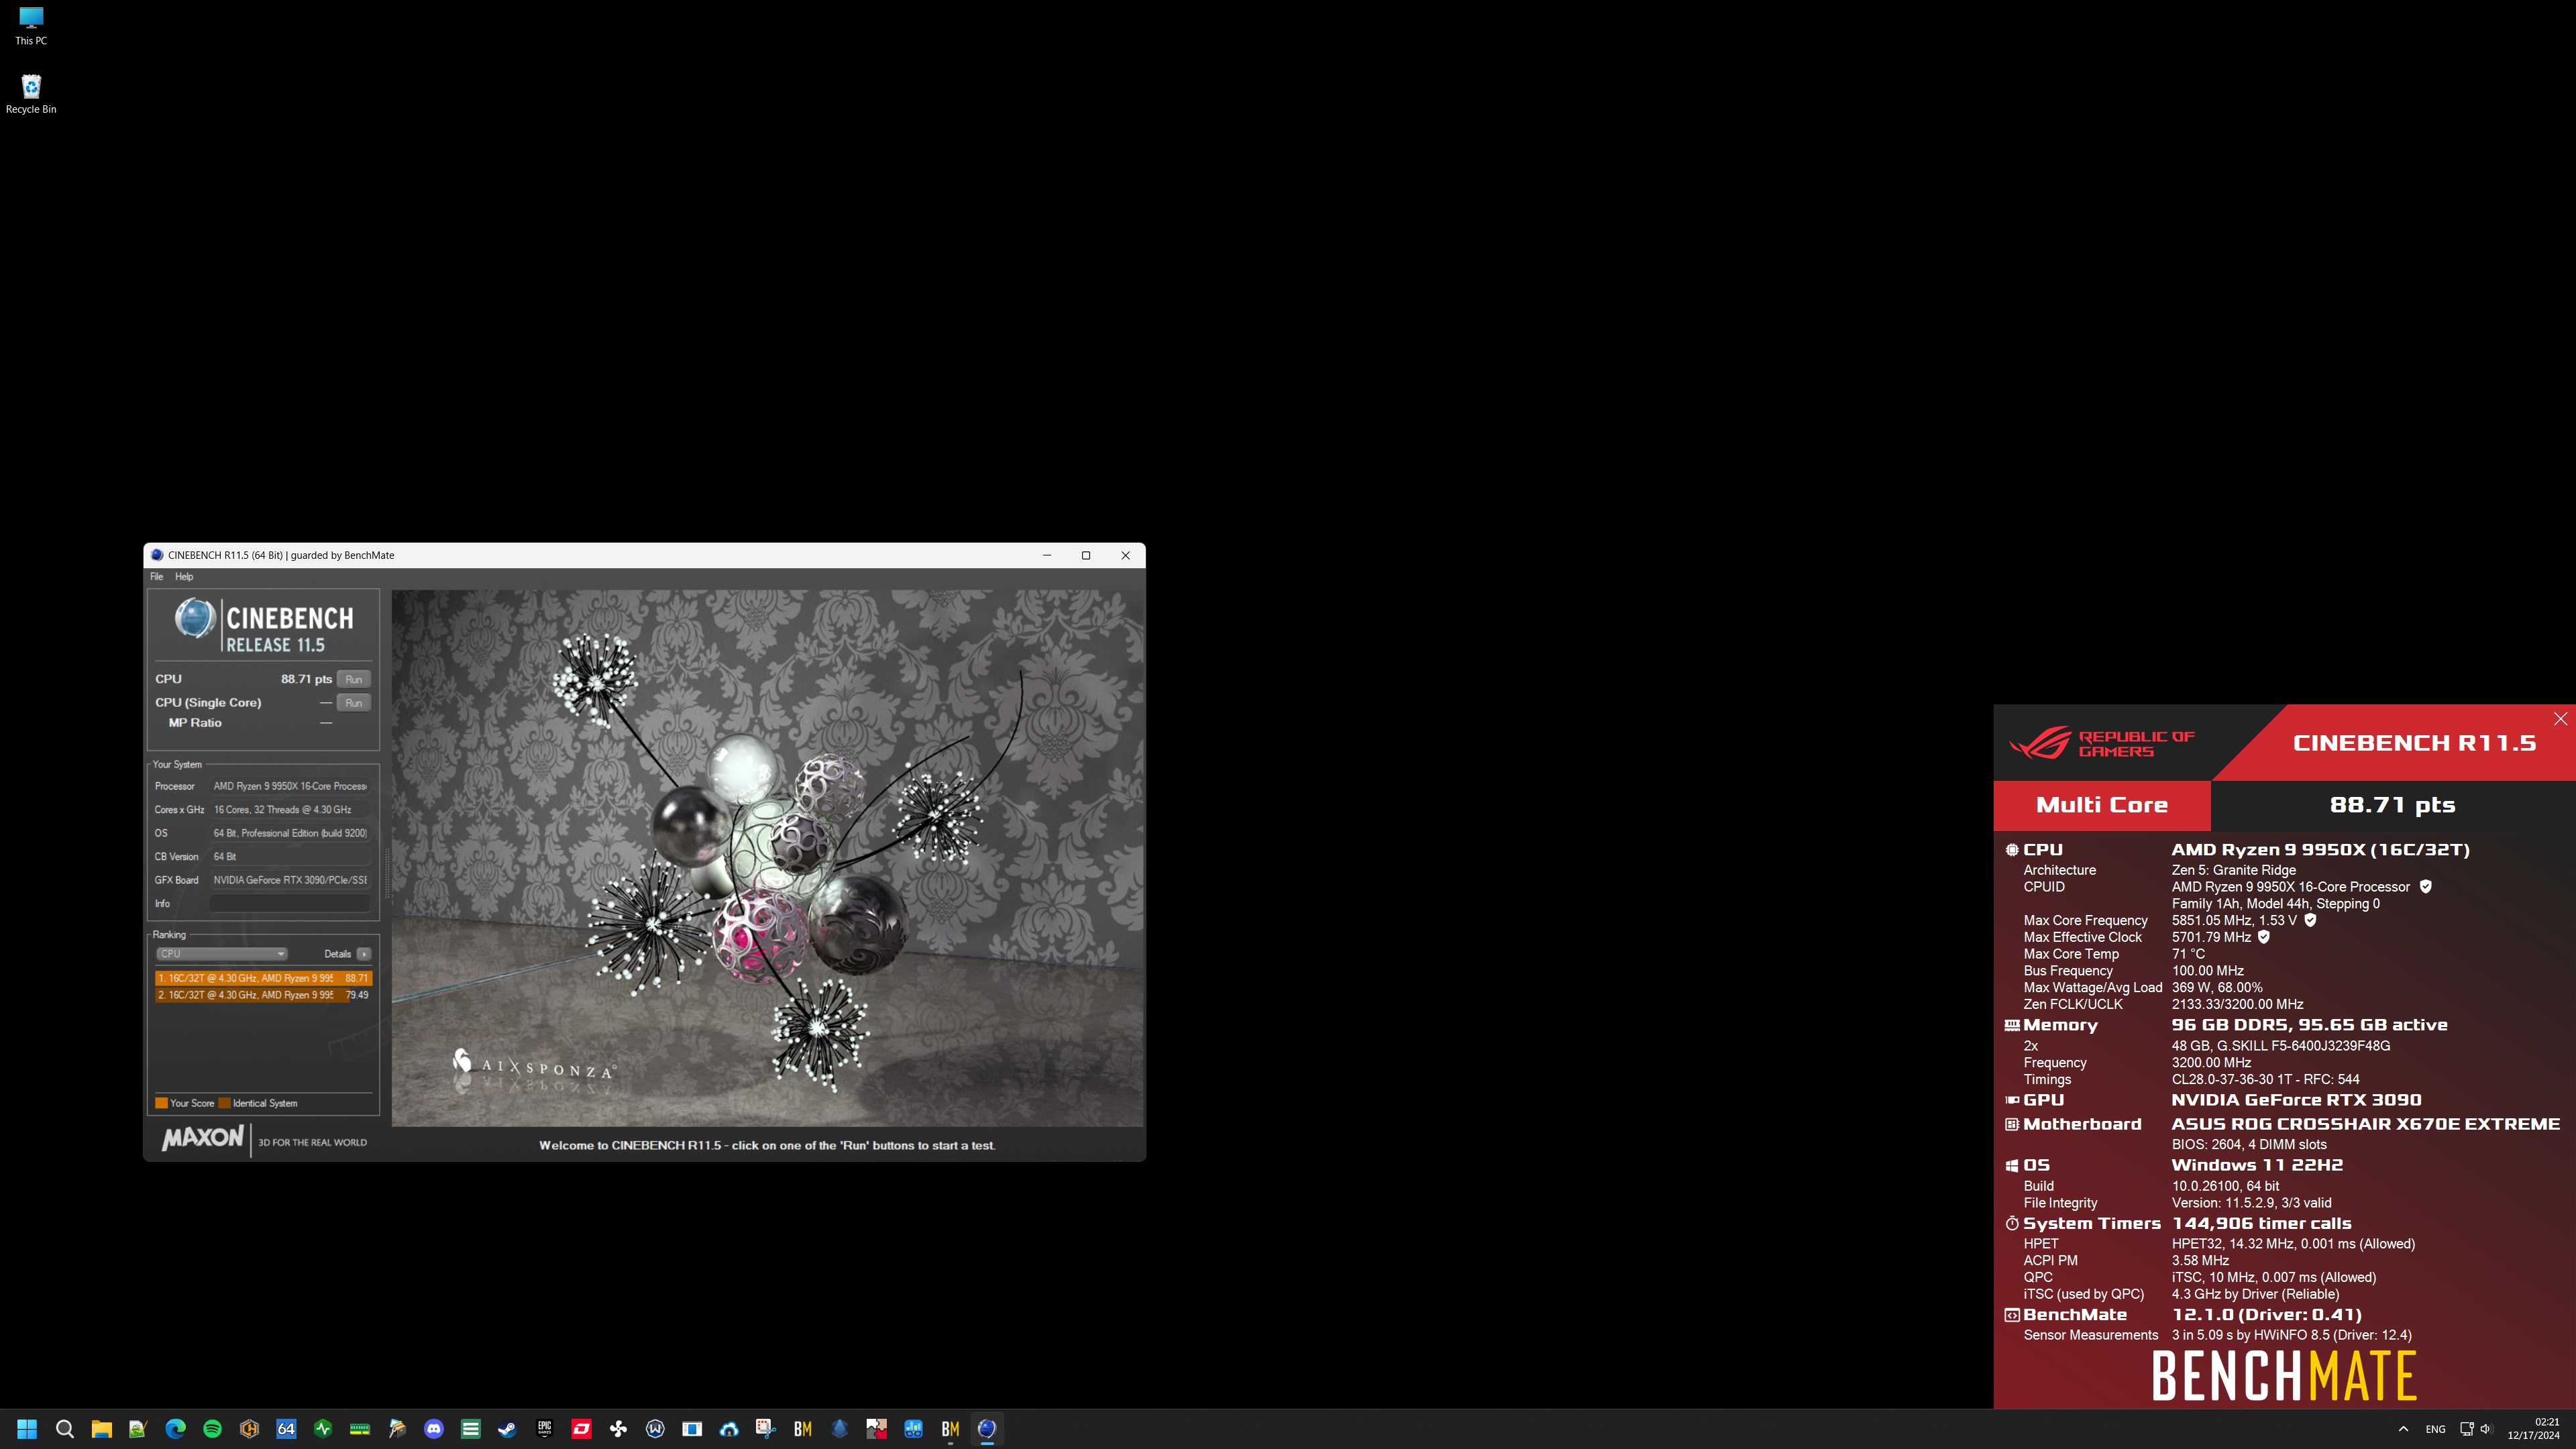Click the Cores x GHz value field
This screenshot has width=2576, height=1449.
click(x=290, y=810)
